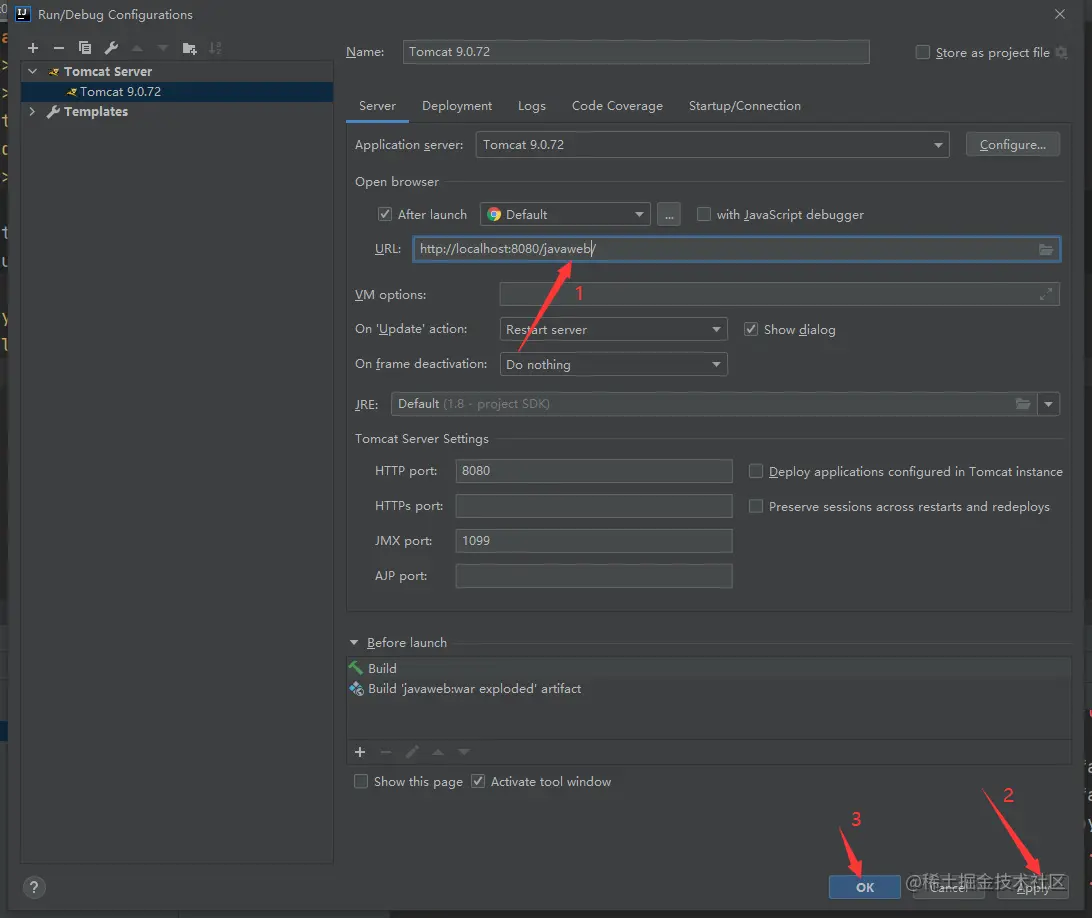Click the browser ellipsis button
1092x918 pixels.
pos(669,215)
